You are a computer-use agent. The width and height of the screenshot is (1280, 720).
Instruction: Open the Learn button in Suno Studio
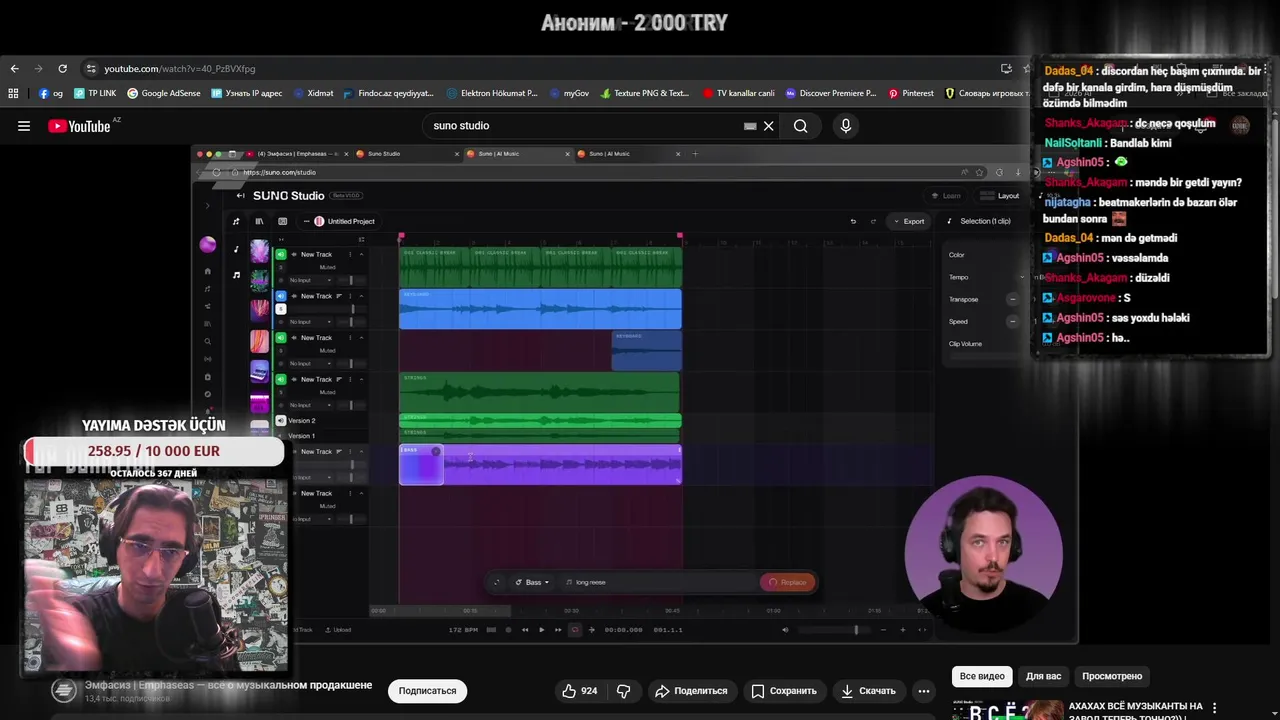coord(946,196)
